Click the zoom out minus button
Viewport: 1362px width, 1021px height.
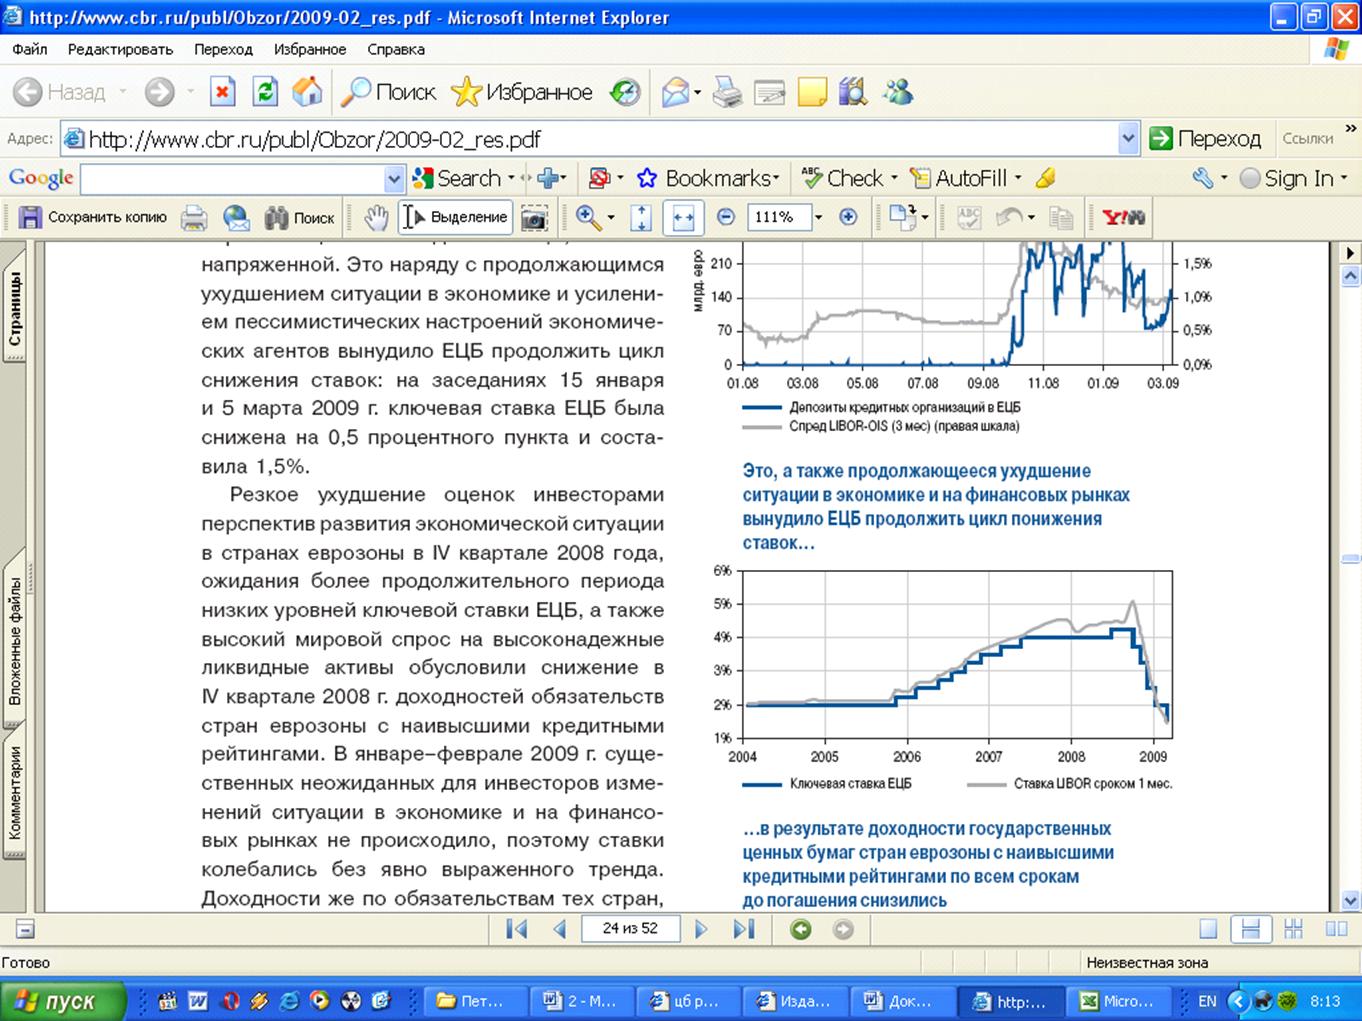click(726, 217)
